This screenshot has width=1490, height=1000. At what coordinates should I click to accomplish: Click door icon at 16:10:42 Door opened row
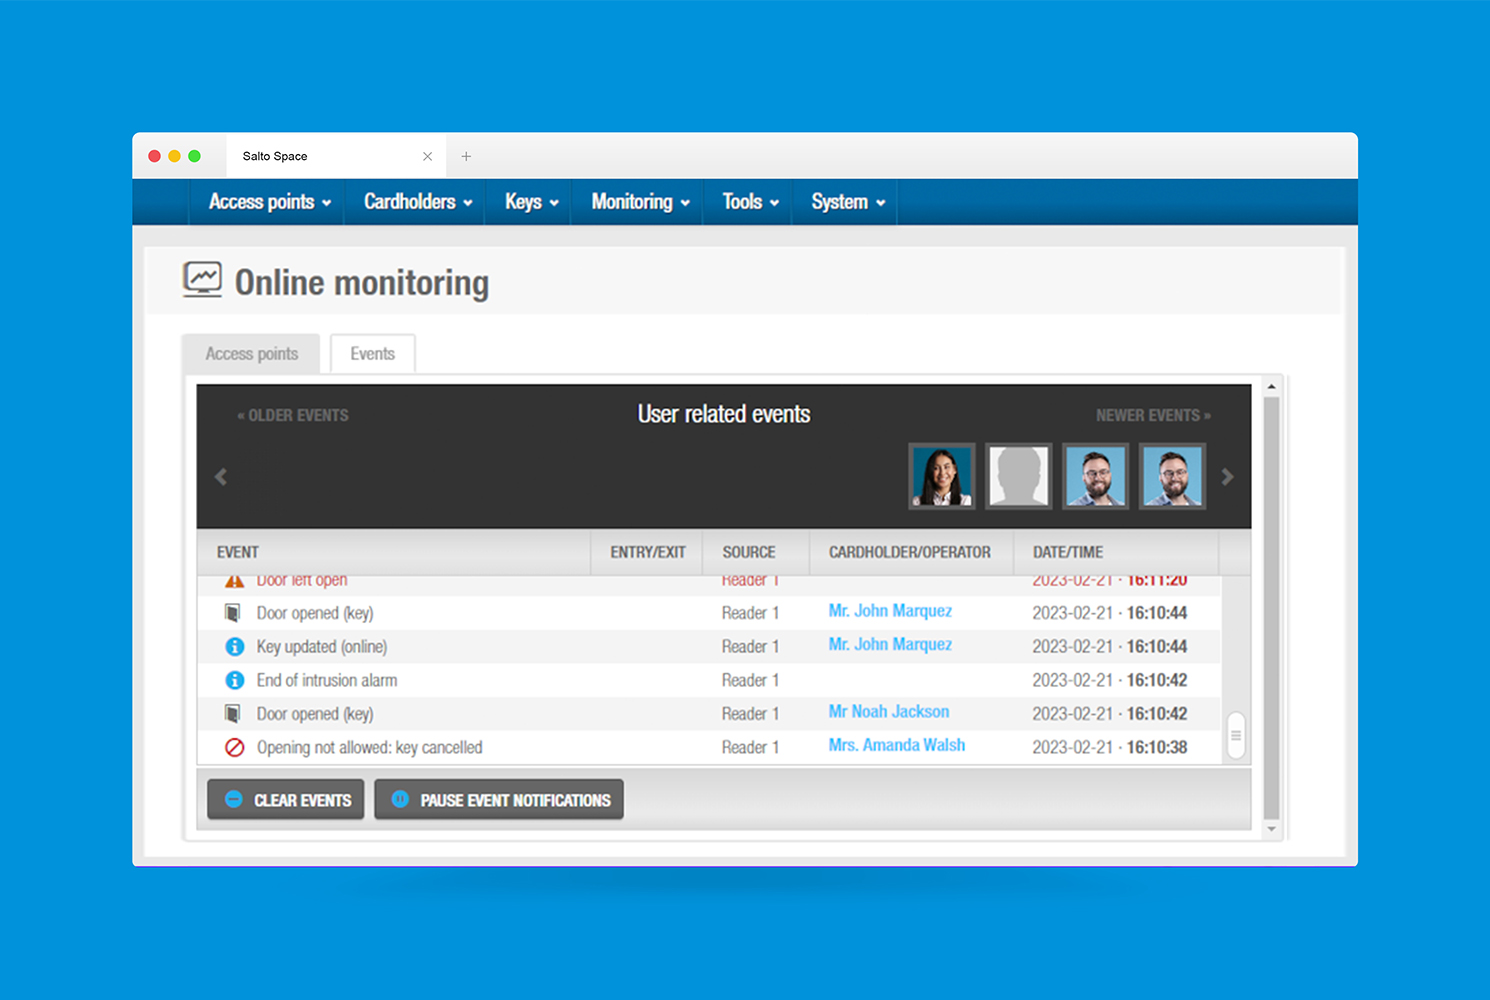tap(233, 714)
